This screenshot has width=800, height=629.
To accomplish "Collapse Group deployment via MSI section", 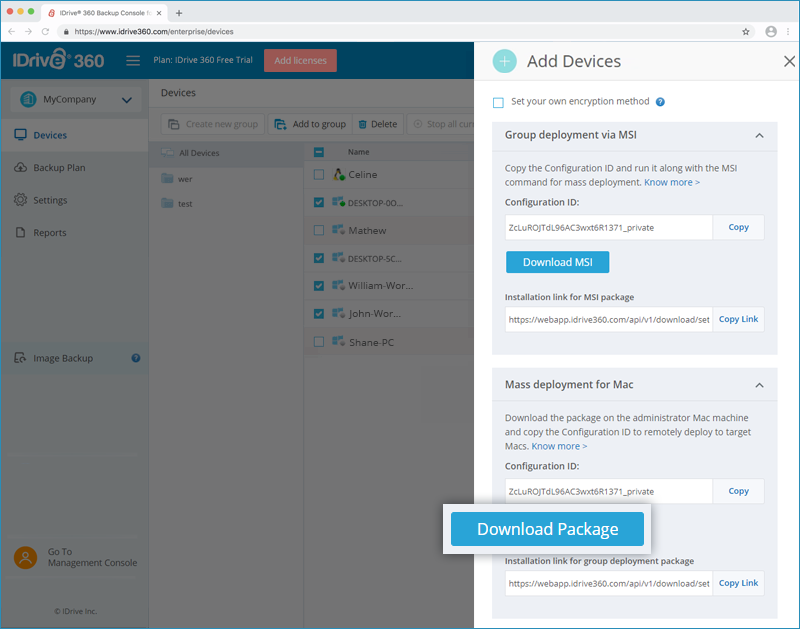I will coord(759,135).
